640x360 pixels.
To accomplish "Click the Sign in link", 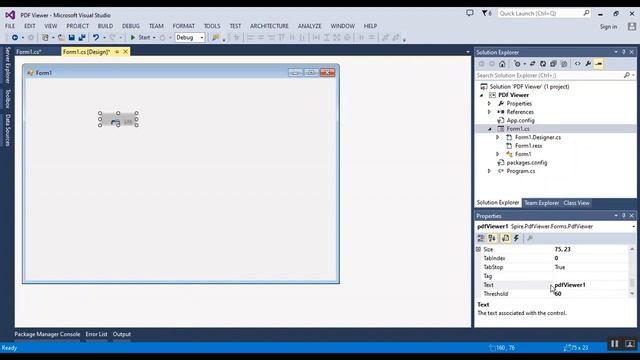I will click(x=608, y=27).
